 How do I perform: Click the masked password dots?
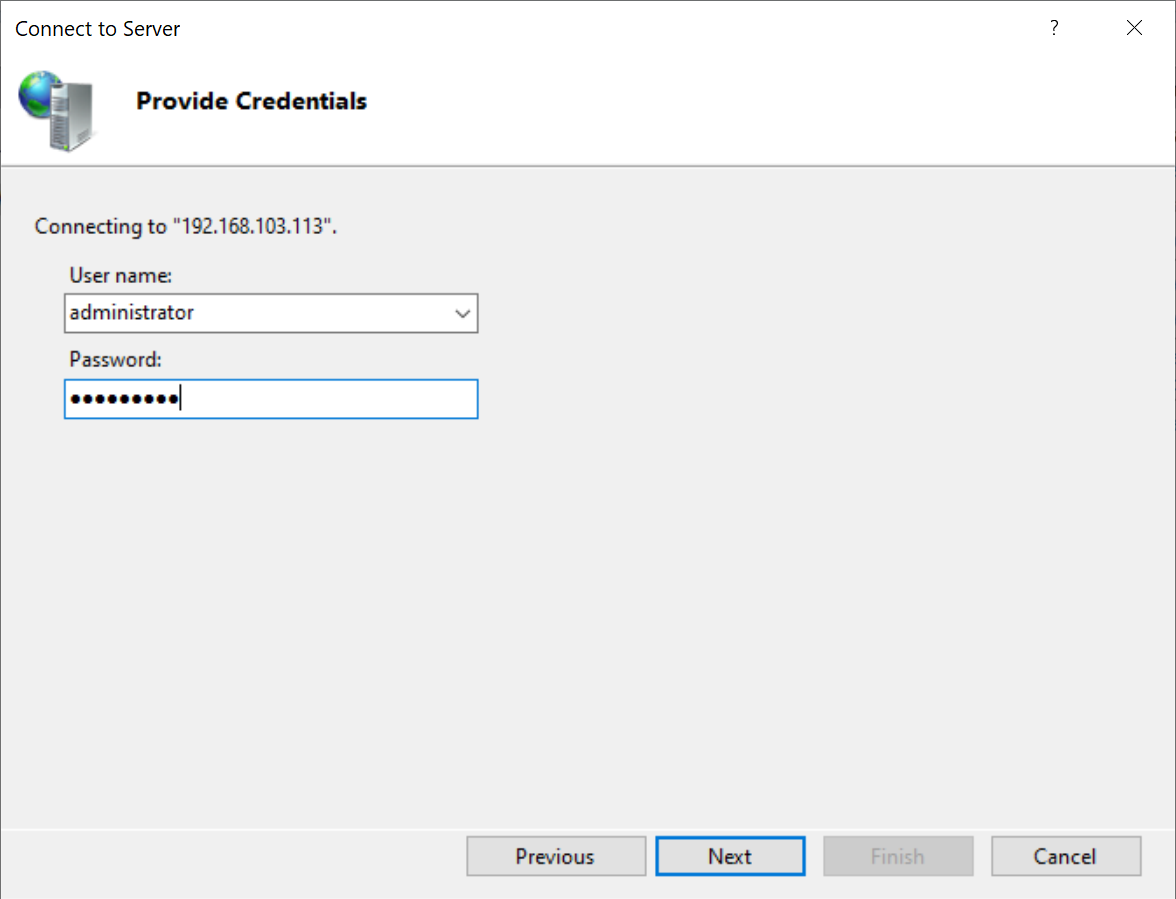[123, 400]
